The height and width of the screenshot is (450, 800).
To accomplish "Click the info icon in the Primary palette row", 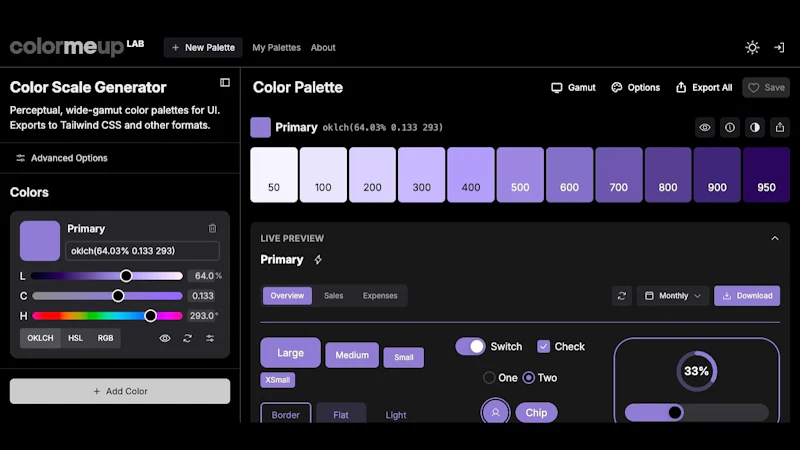I will point(730,128).
